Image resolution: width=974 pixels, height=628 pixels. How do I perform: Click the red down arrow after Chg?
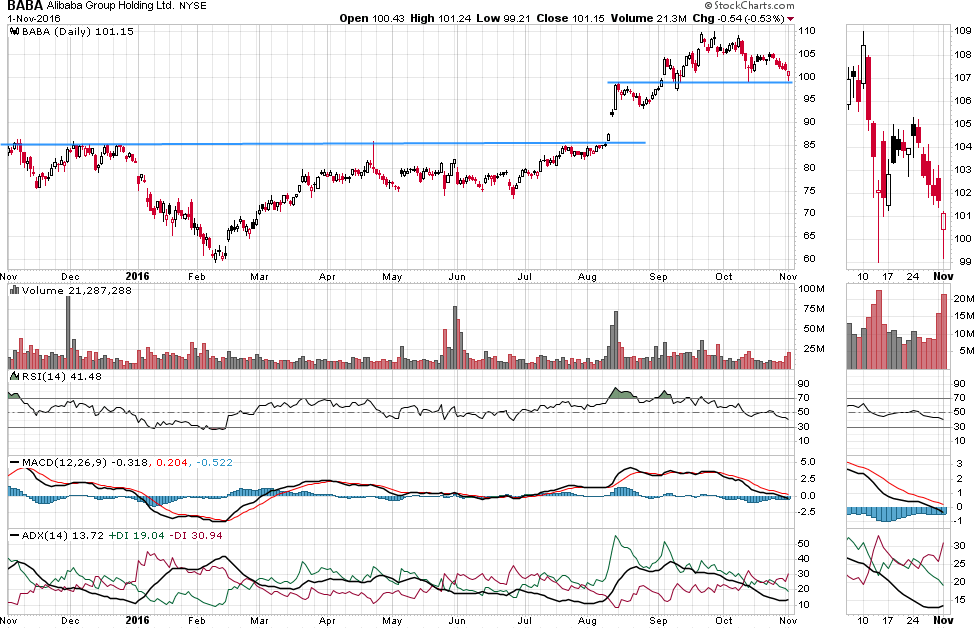790,19
